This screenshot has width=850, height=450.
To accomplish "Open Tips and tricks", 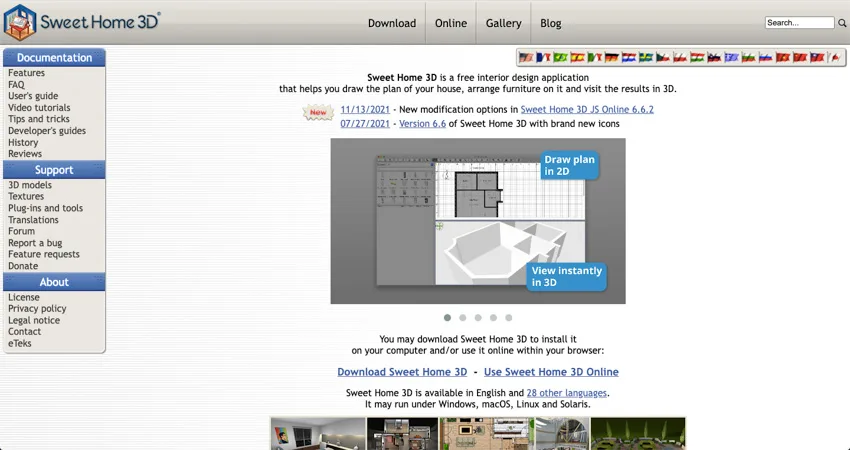I will [39, 119].
